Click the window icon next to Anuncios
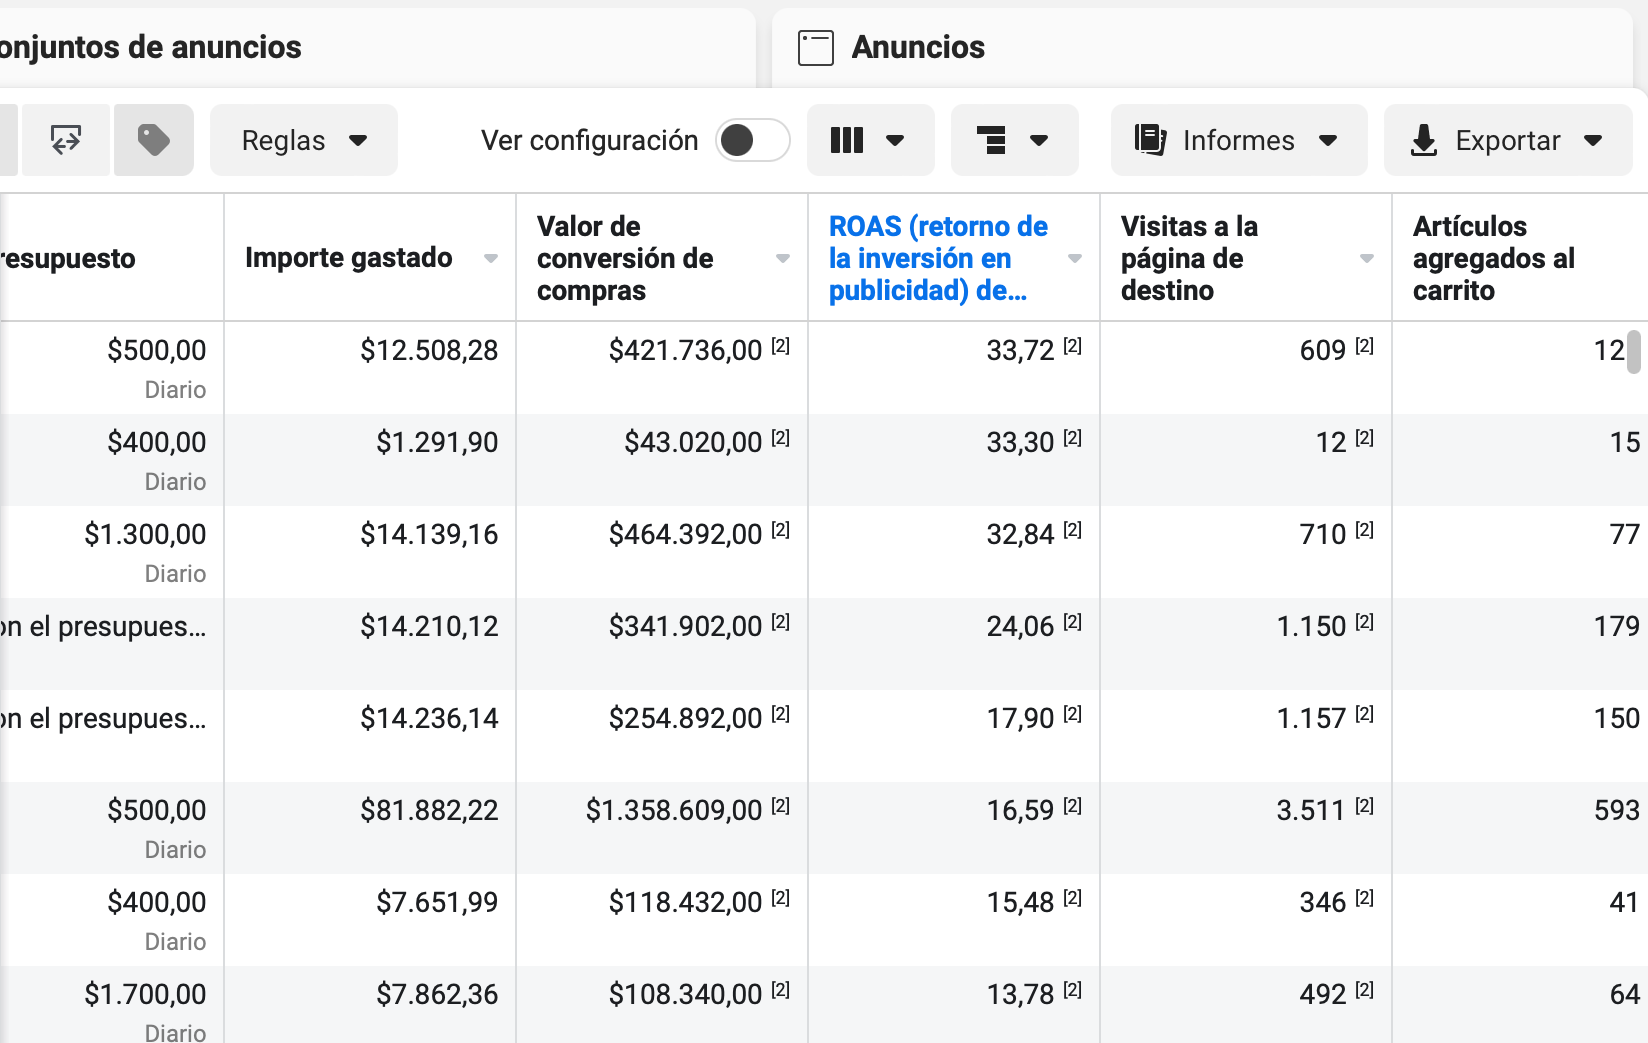The image size is (1648, 1043). 816,47
